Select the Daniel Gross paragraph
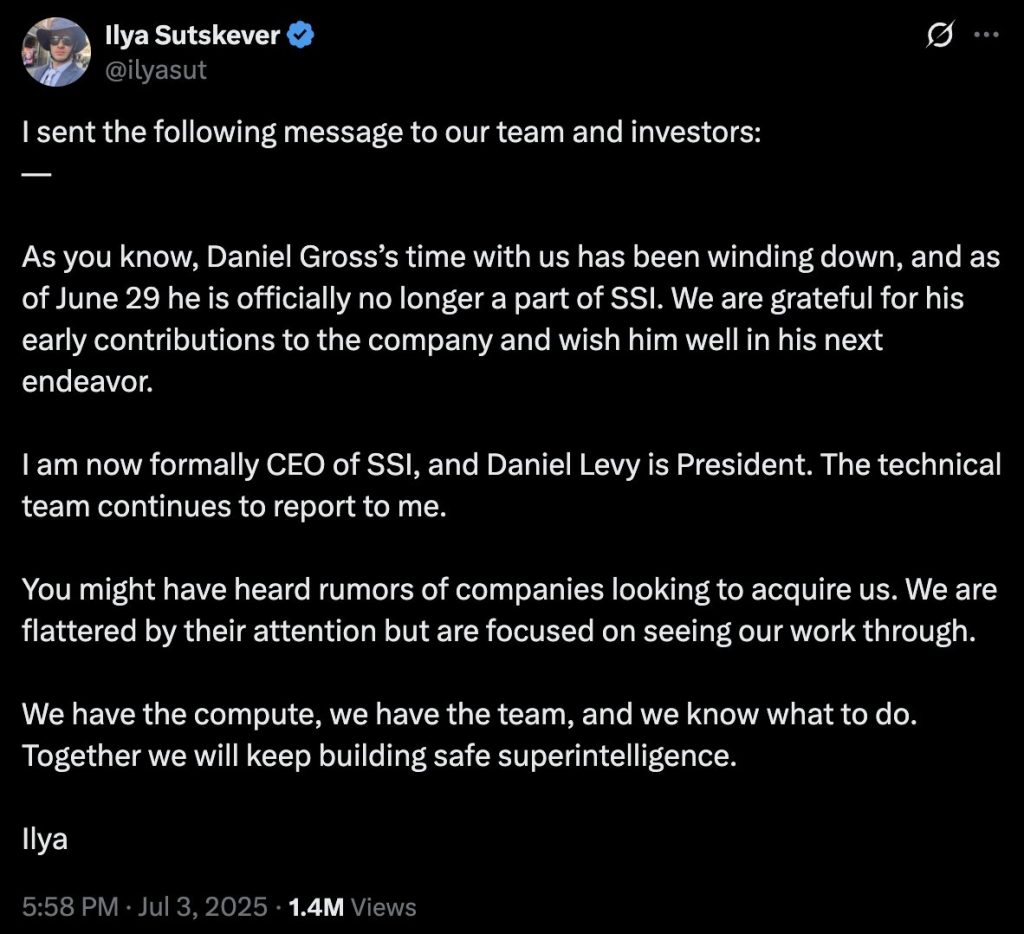Image resolution: width=1024 pixels, height=934 pixels. [x=511, y=319]
